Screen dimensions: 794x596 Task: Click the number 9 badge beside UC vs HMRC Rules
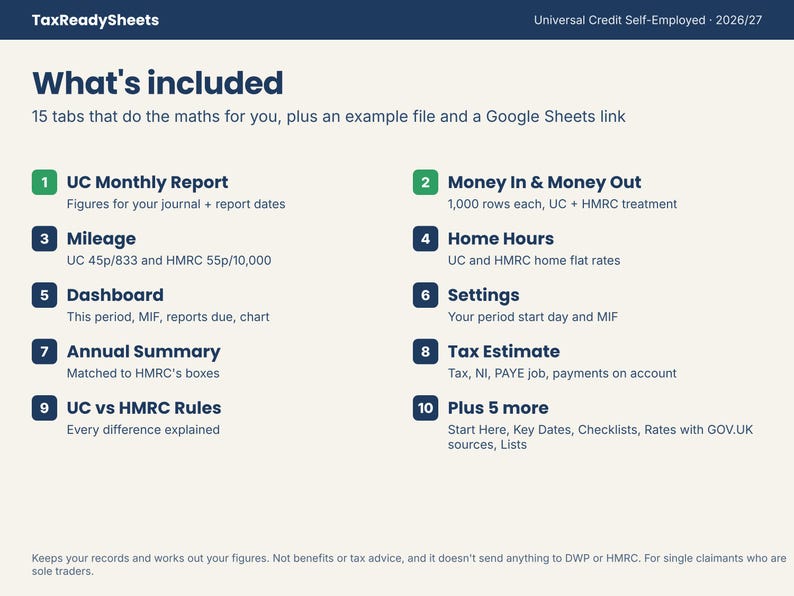tap(45, 408)
